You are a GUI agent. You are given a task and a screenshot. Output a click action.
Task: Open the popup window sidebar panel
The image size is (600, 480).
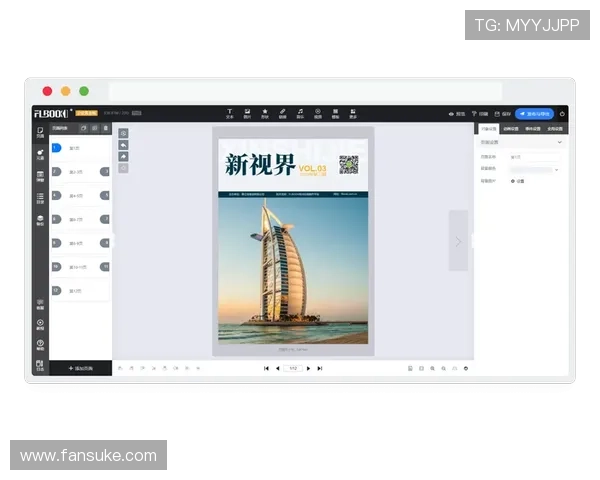coord(40,176)
